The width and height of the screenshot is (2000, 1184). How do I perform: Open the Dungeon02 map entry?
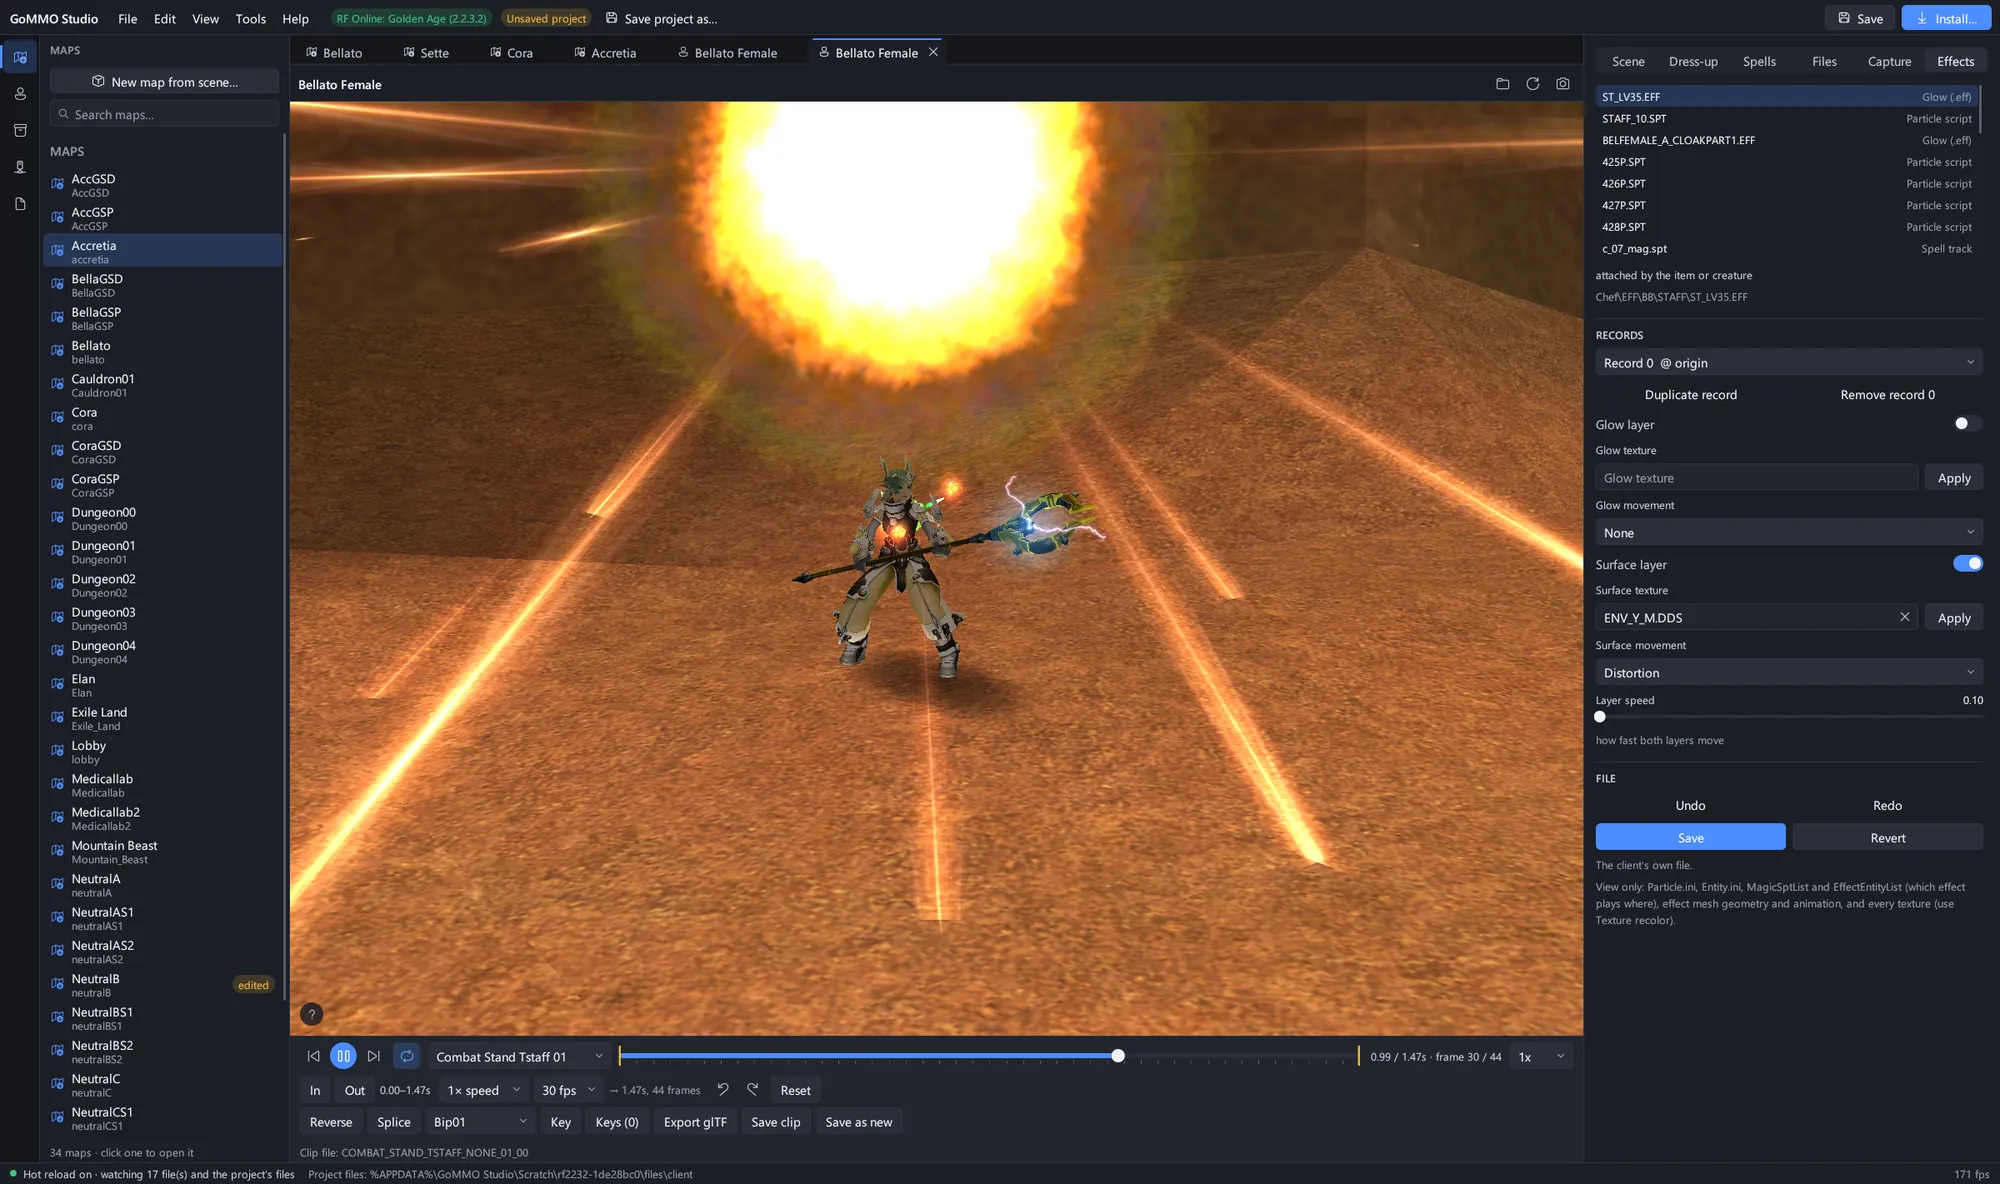[163, 585]
